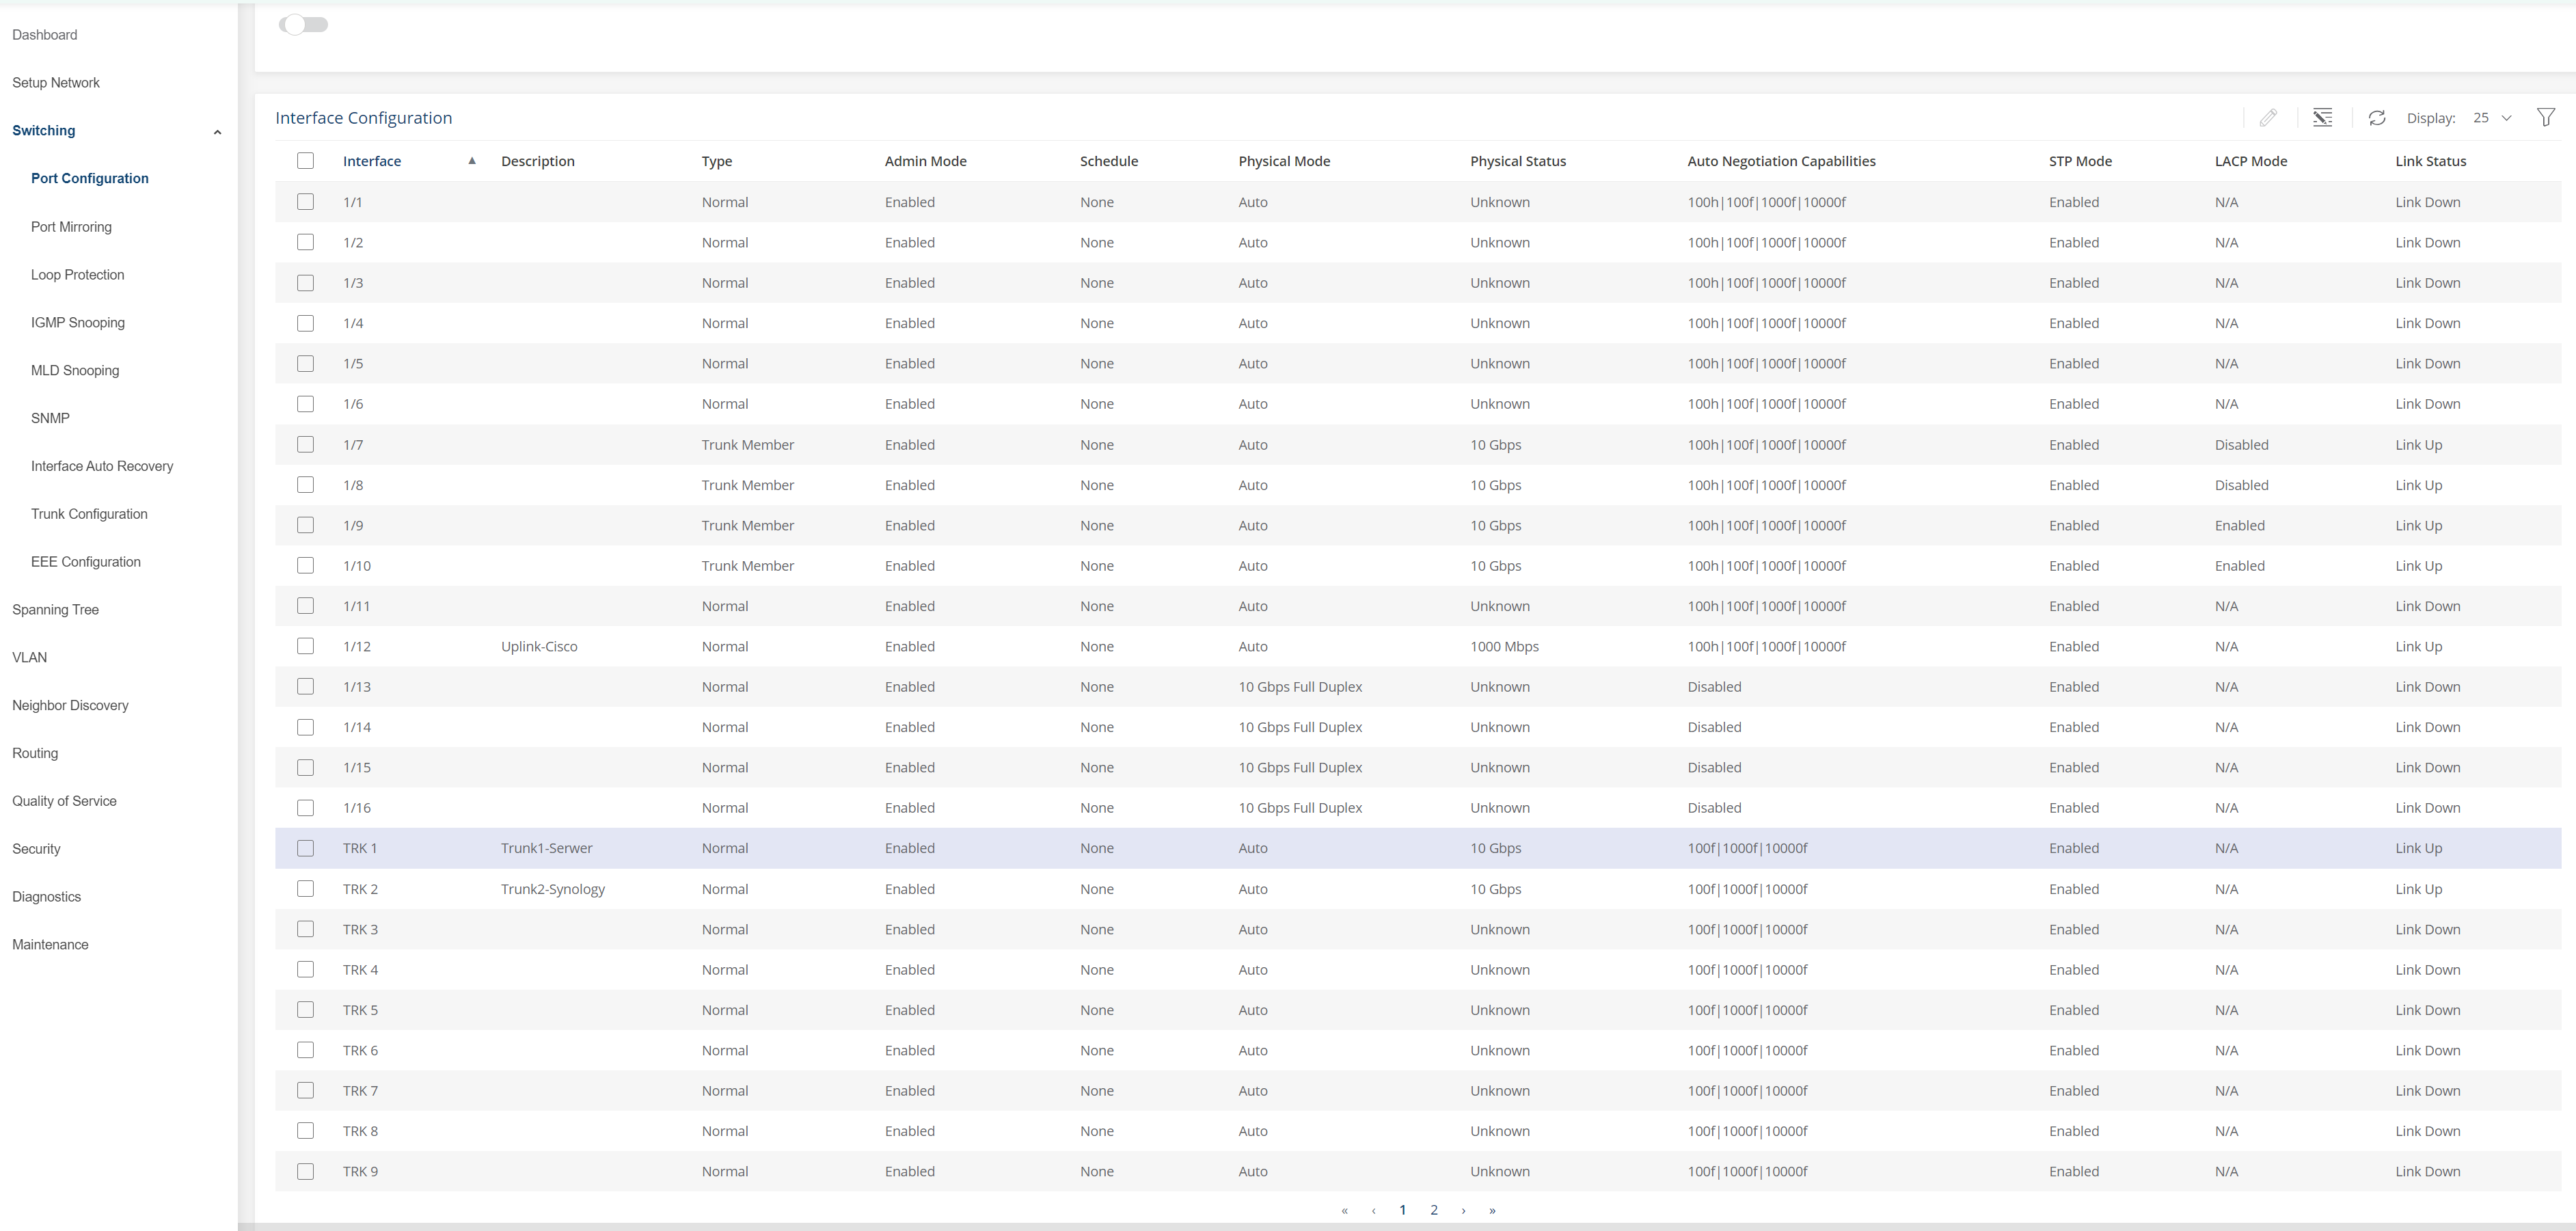Go to page 2 link

click(x=1433, y=1210)
